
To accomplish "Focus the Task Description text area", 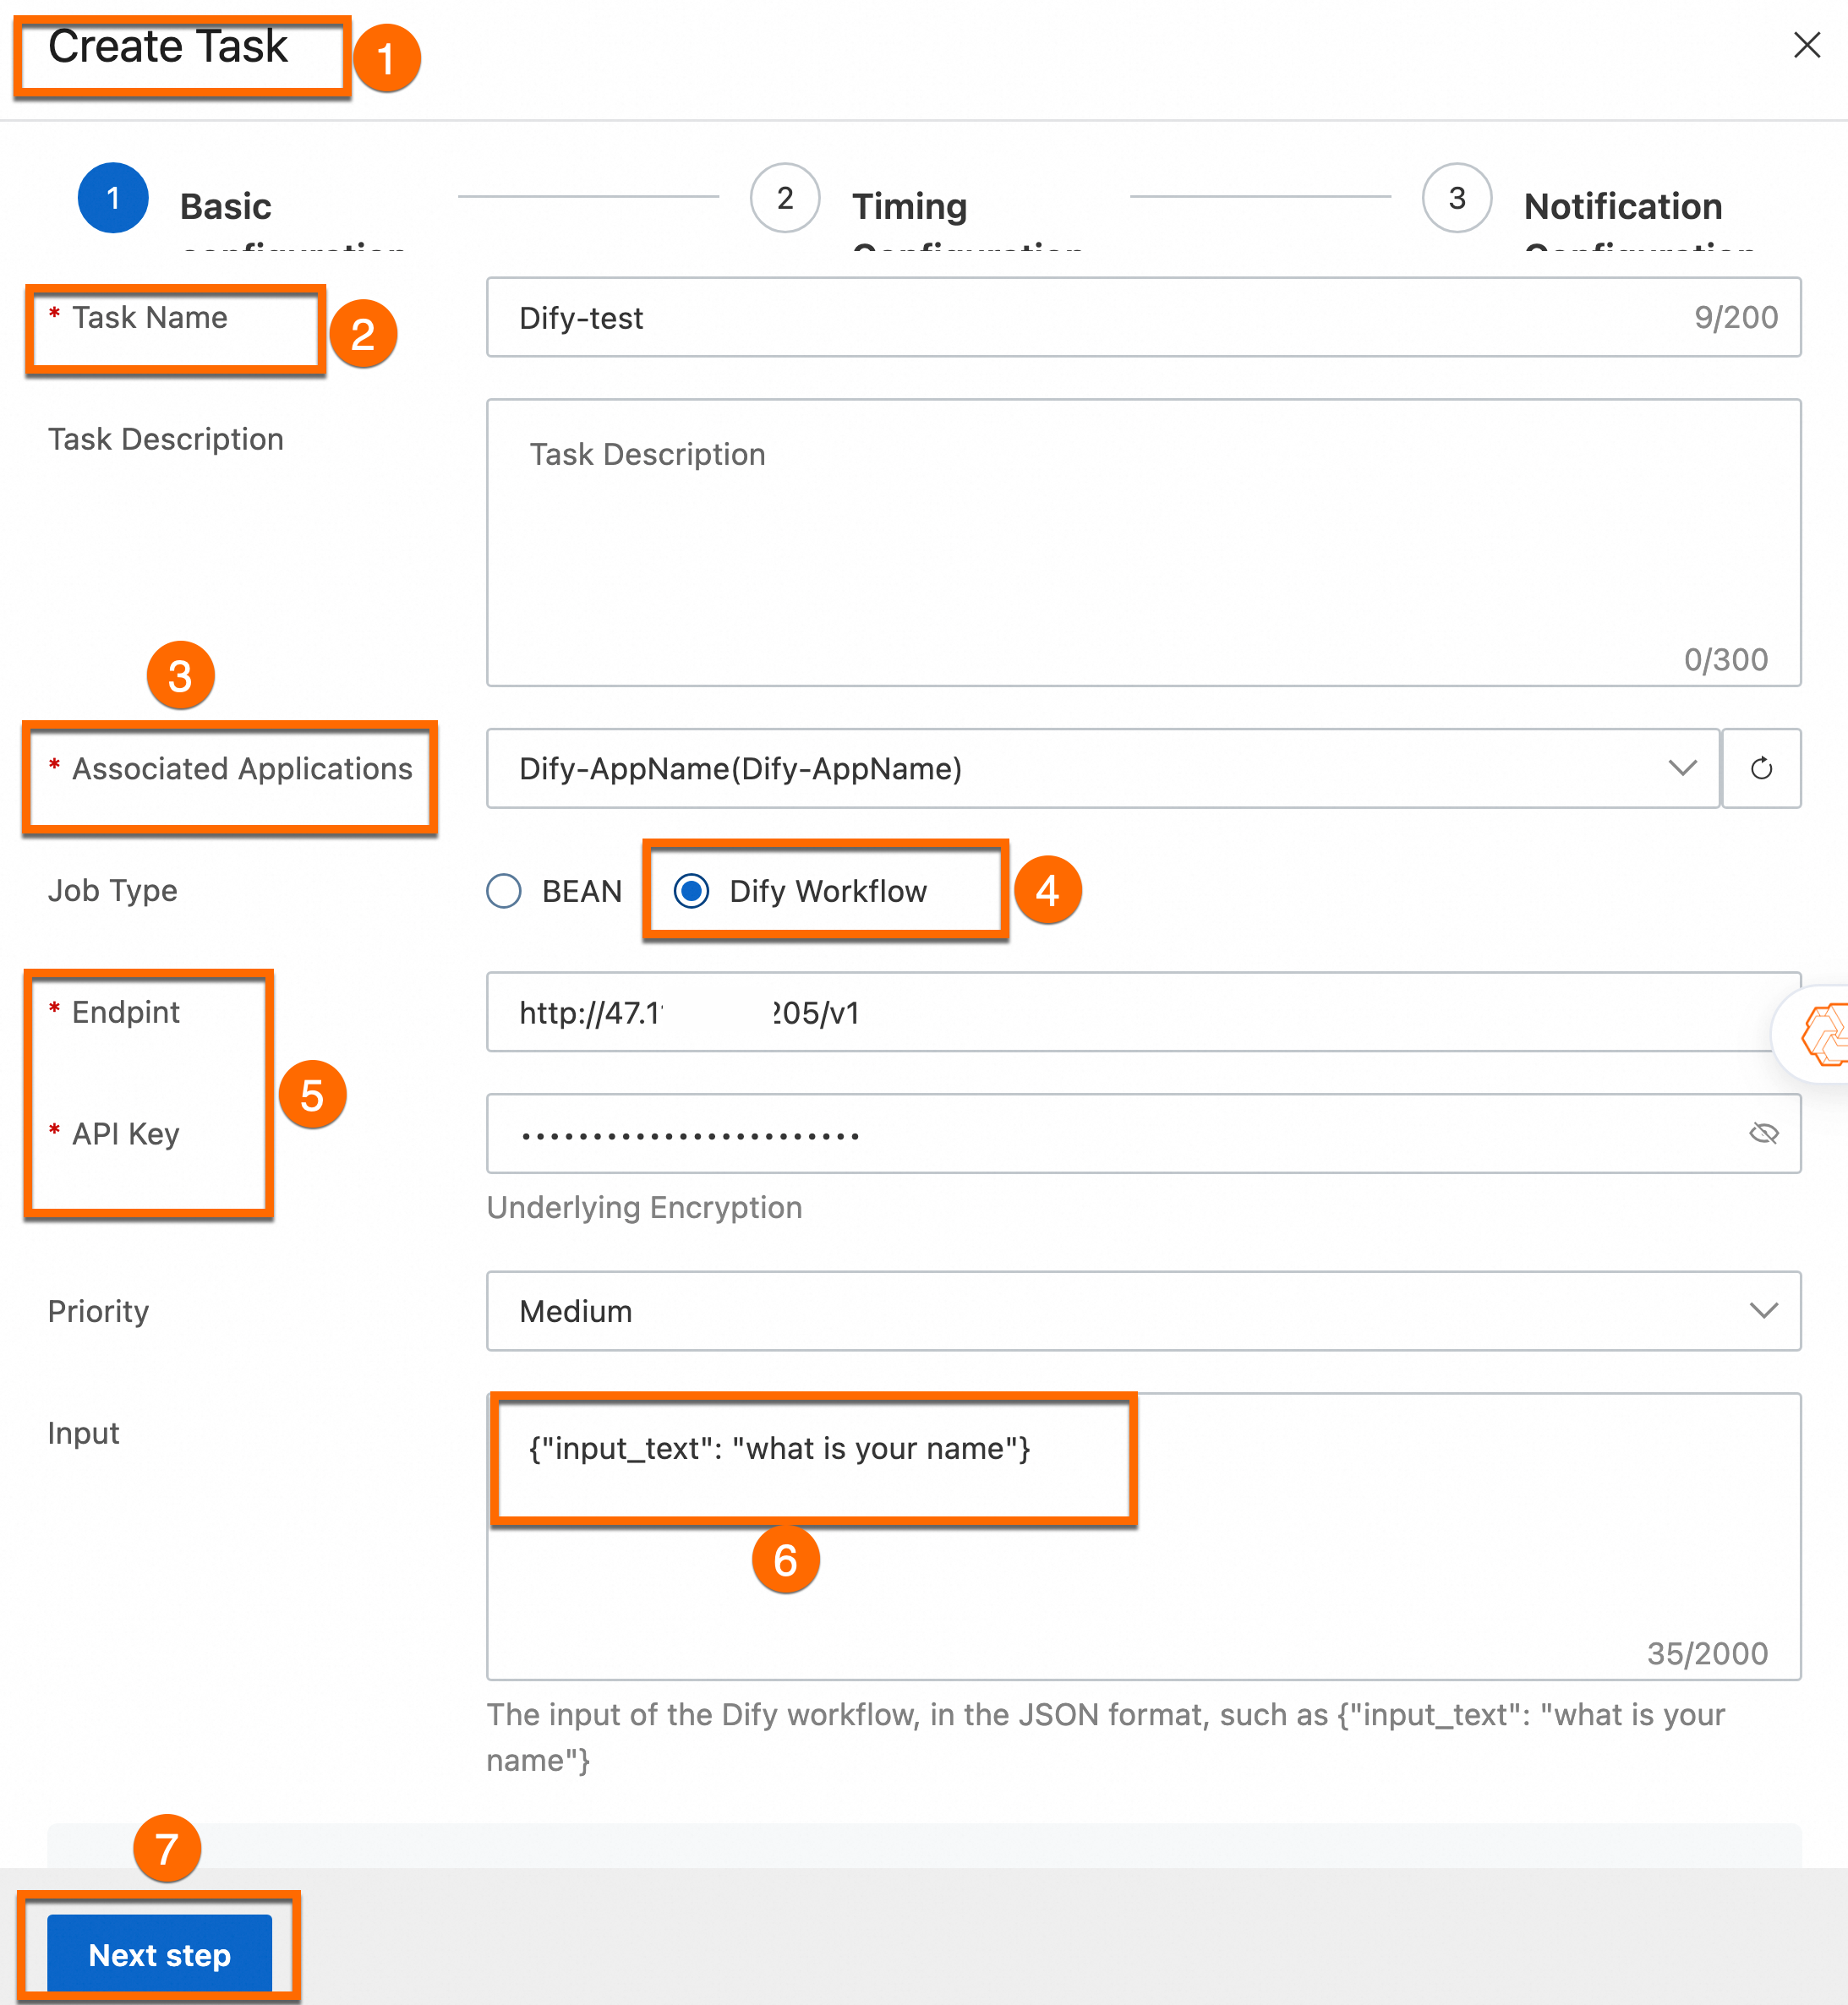I will (x=1142, y=542).
